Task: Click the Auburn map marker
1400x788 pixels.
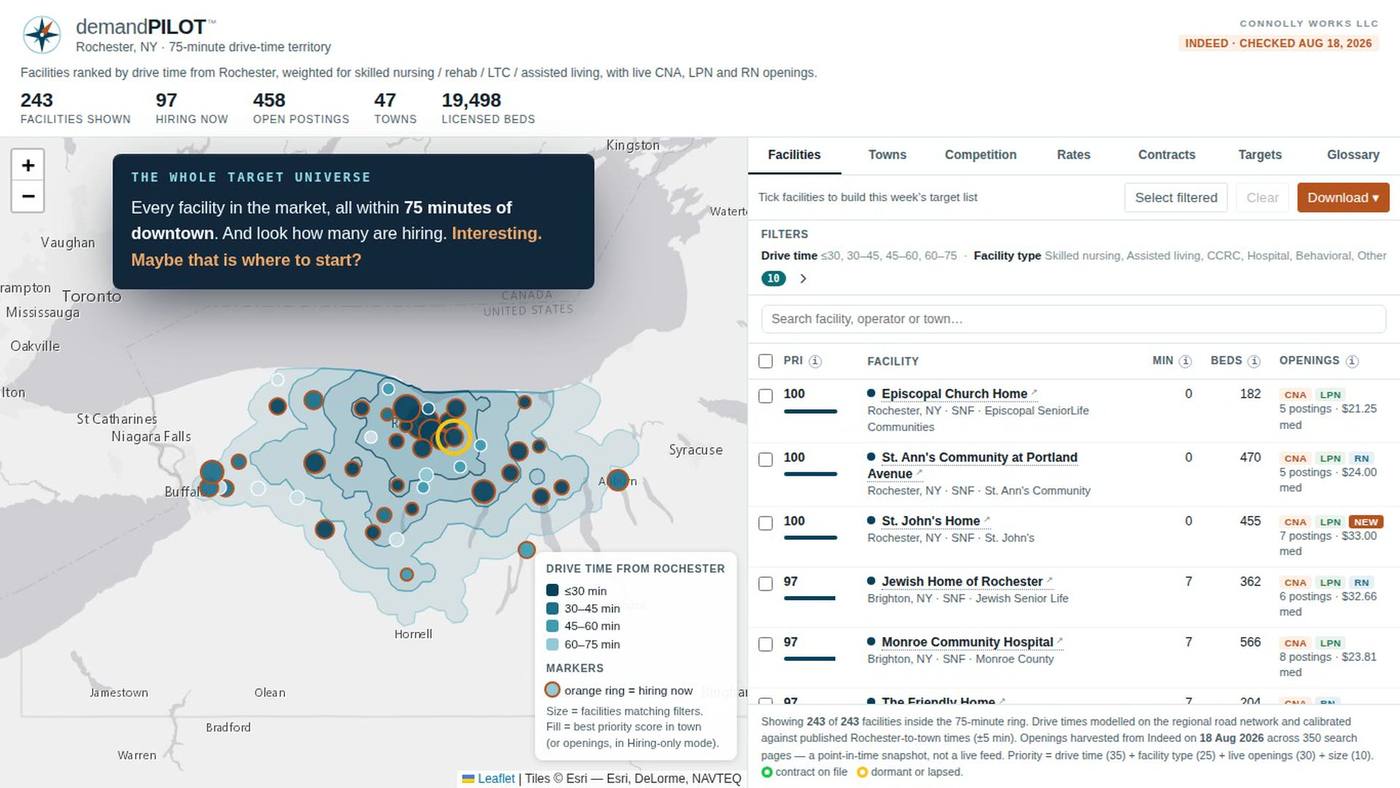Action: pos(618,480)
